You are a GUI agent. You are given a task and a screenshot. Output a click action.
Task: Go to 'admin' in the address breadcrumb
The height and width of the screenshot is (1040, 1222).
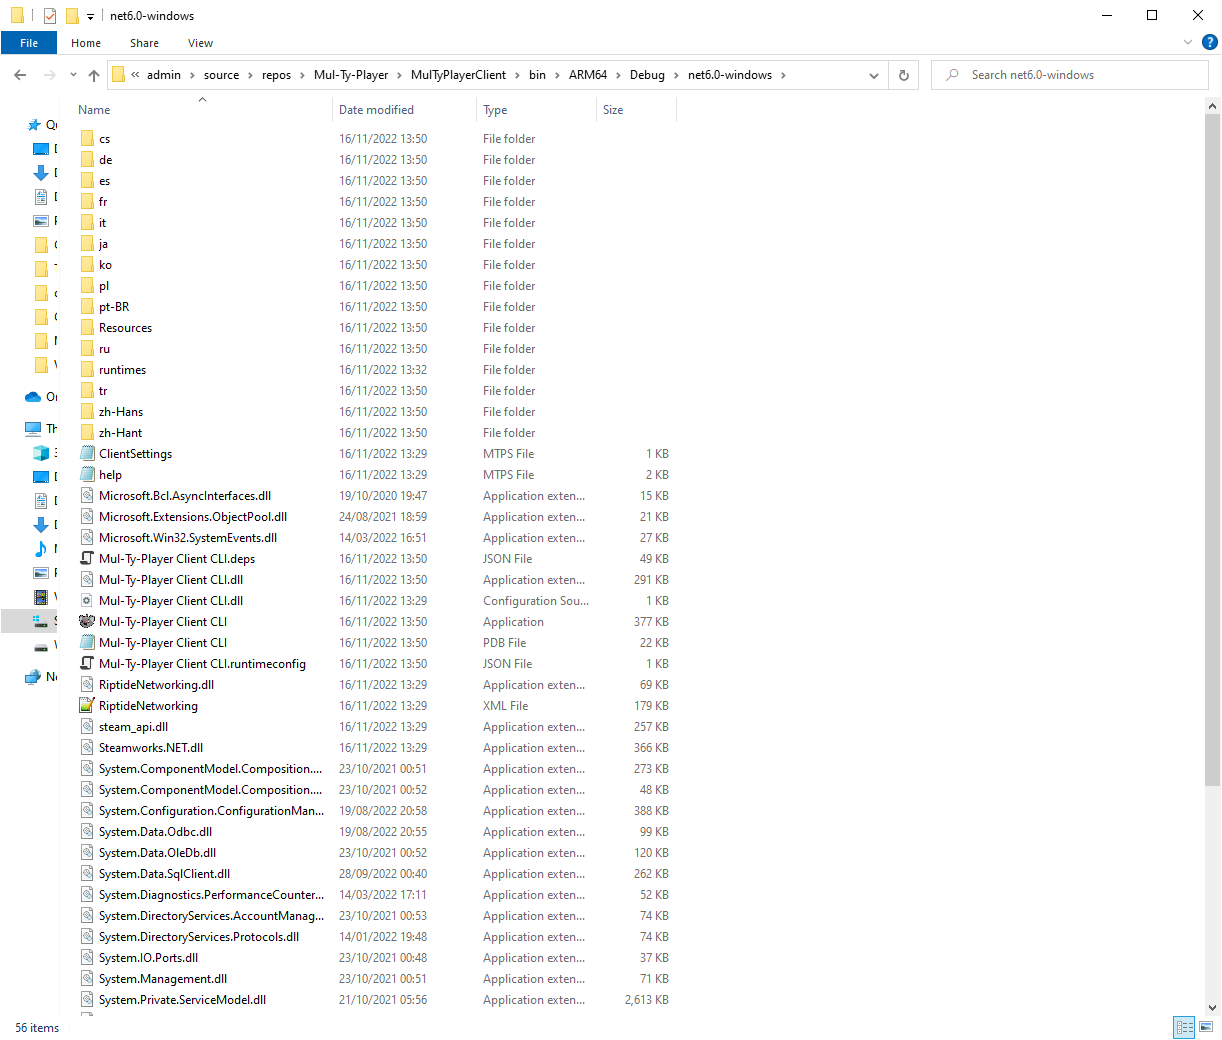(164, 75)
